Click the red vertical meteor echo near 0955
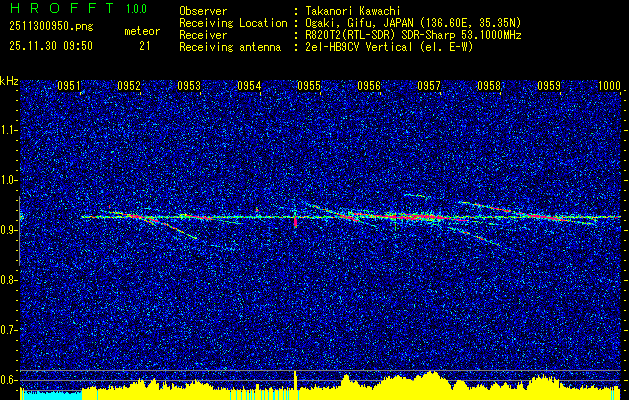 pos(296,222)
